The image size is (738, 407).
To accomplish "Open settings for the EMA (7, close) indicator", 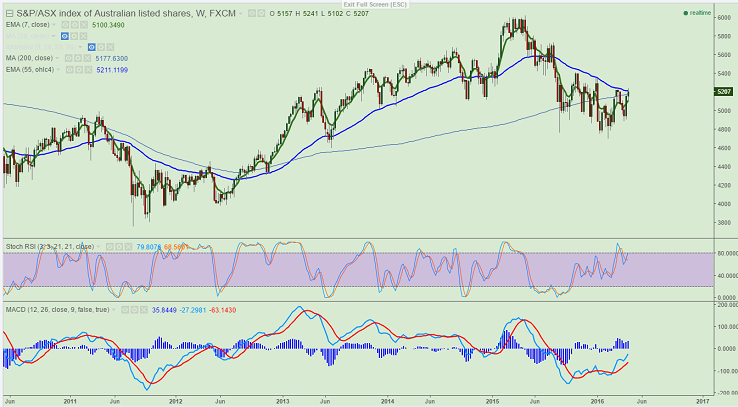I will (74, 24).
